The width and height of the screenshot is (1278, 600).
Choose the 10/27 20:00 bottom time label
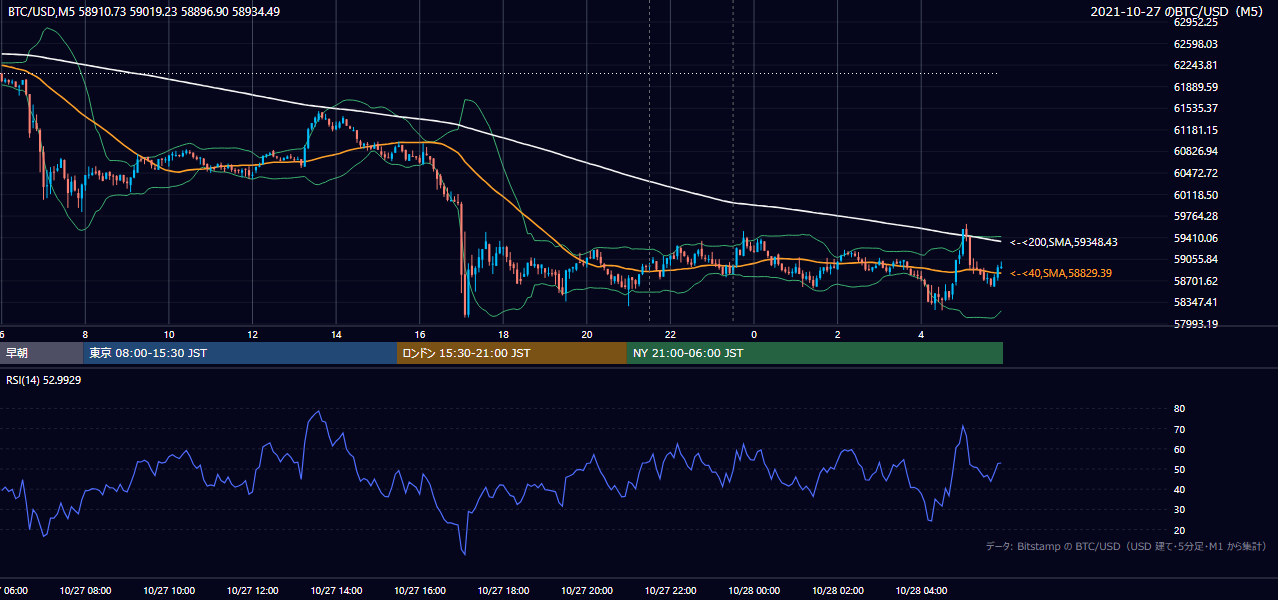point(586,591)
